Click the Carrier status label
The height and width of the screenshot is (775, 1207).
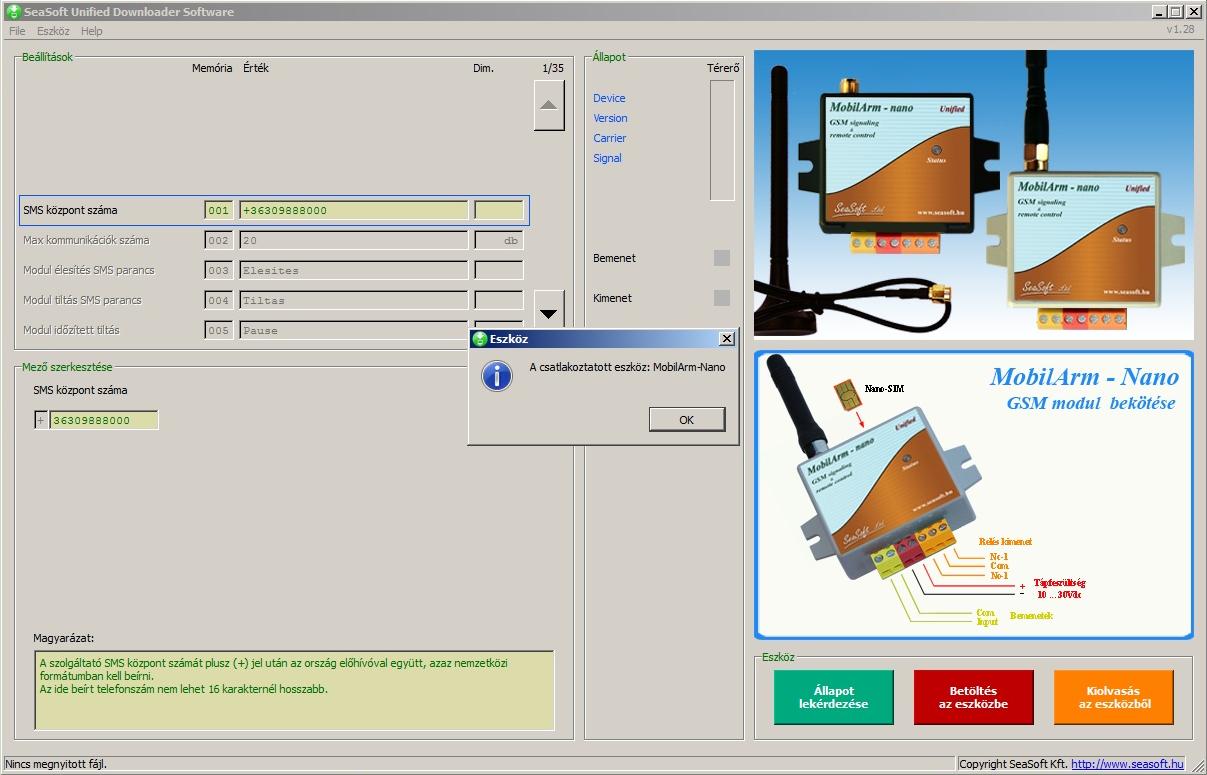point(609,138)
